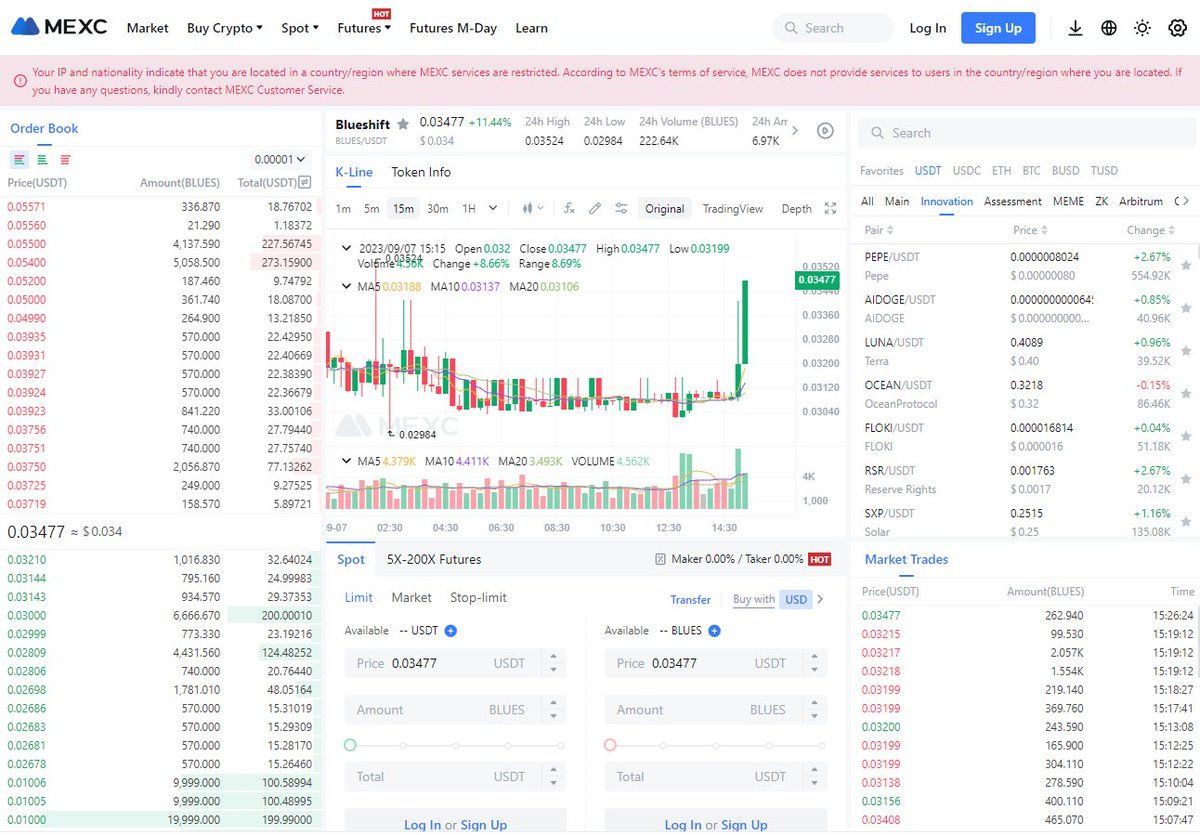Click the Total(USDT) column toggle icon
Viewport: 1200px width, 835px height.
coord(305,182)
